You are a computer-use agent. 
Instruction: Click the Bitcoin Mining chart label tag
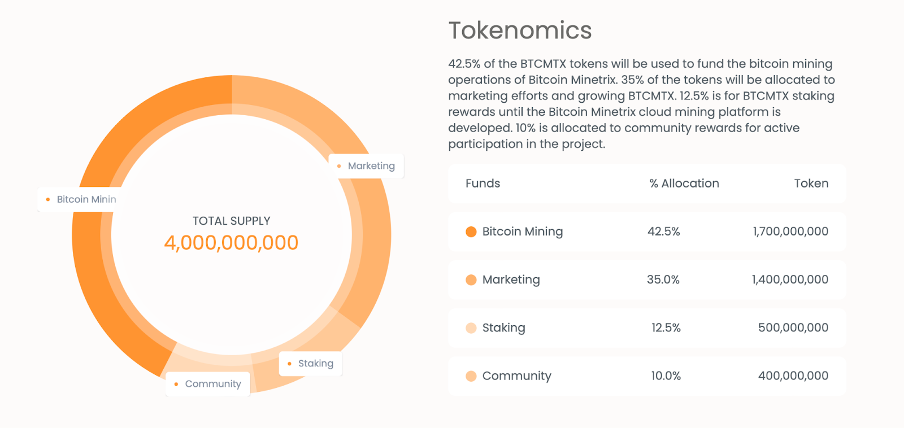(x=80, y=200)
